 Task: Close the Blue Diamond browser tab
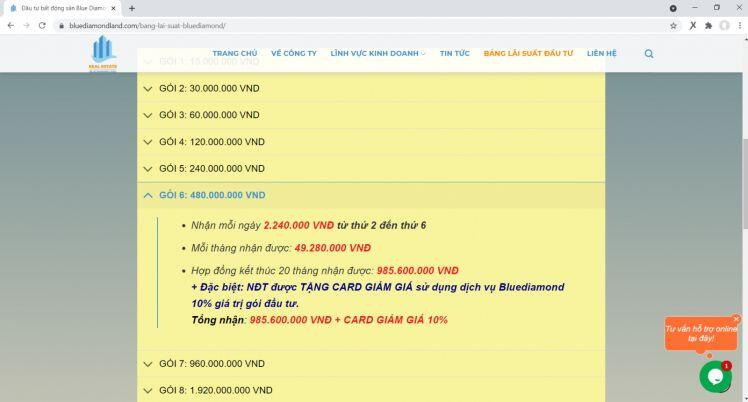point(113,8)
